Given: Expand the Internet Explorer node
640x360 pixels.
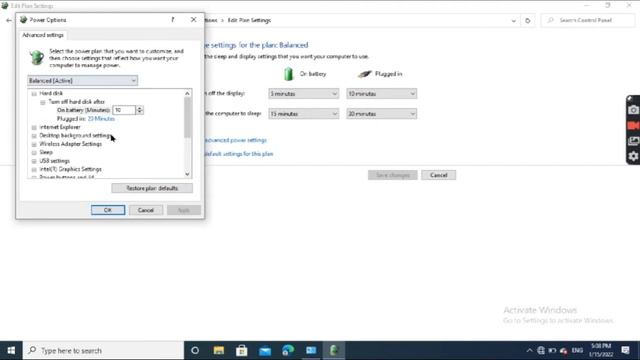Looking at the screenshot, I should tap(34, 127).
